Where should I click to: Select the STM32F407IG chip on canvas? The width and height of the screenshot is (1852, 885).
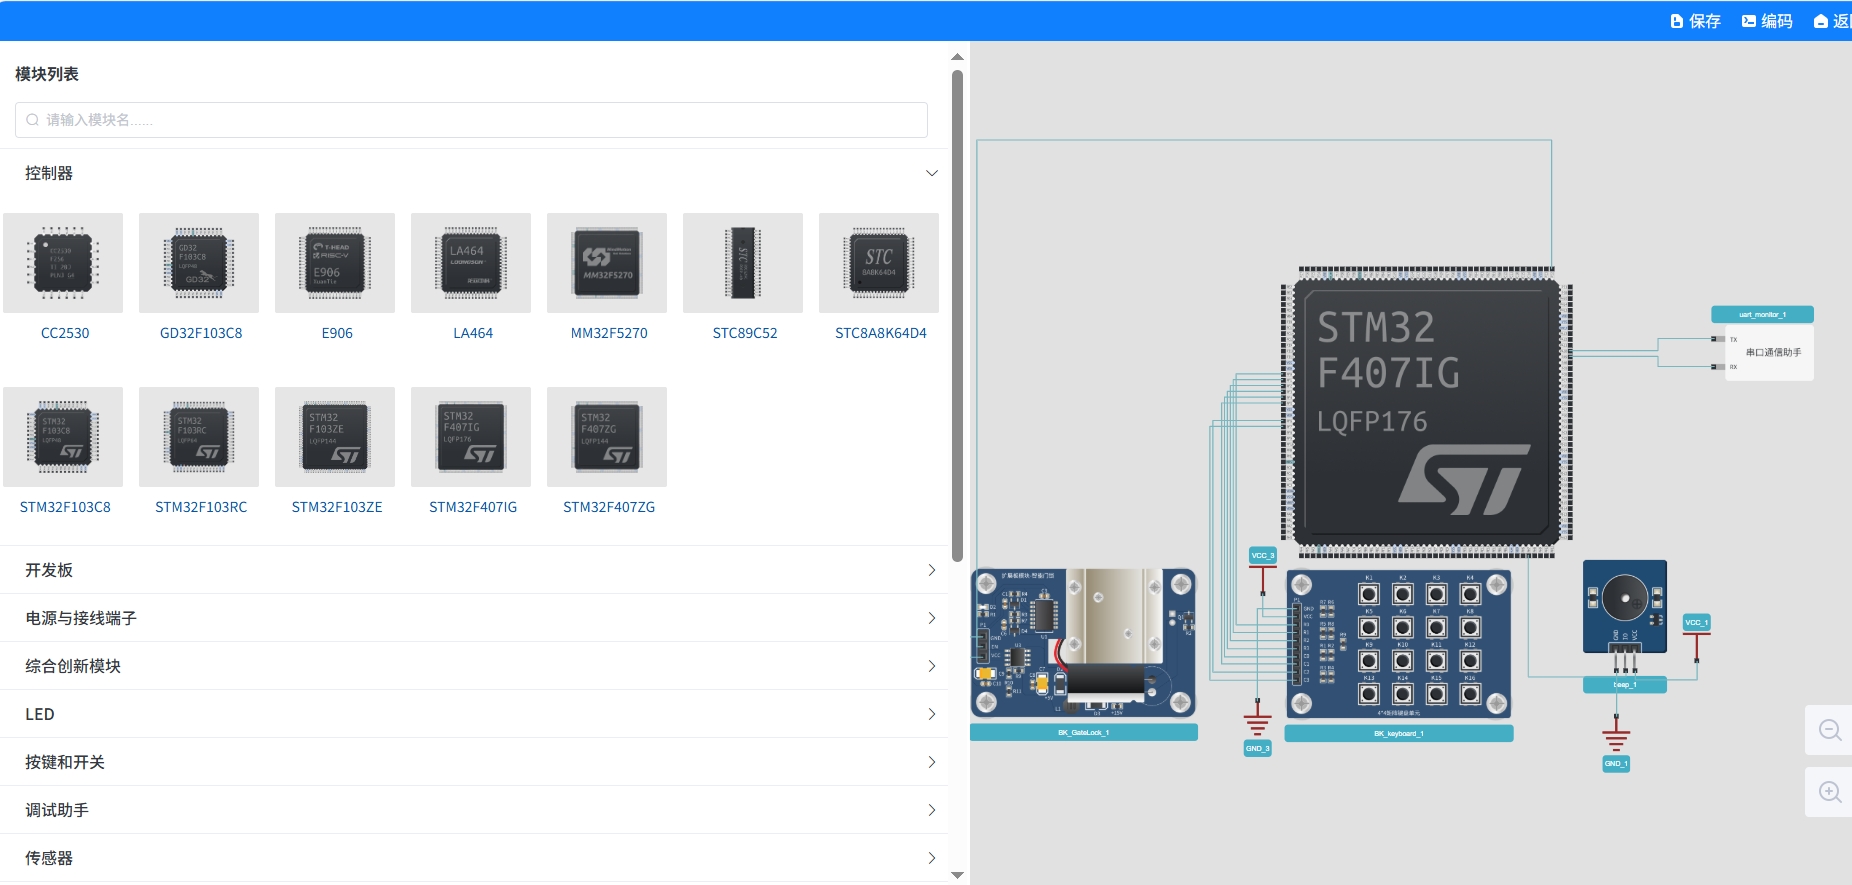(x=1426, y=412)
